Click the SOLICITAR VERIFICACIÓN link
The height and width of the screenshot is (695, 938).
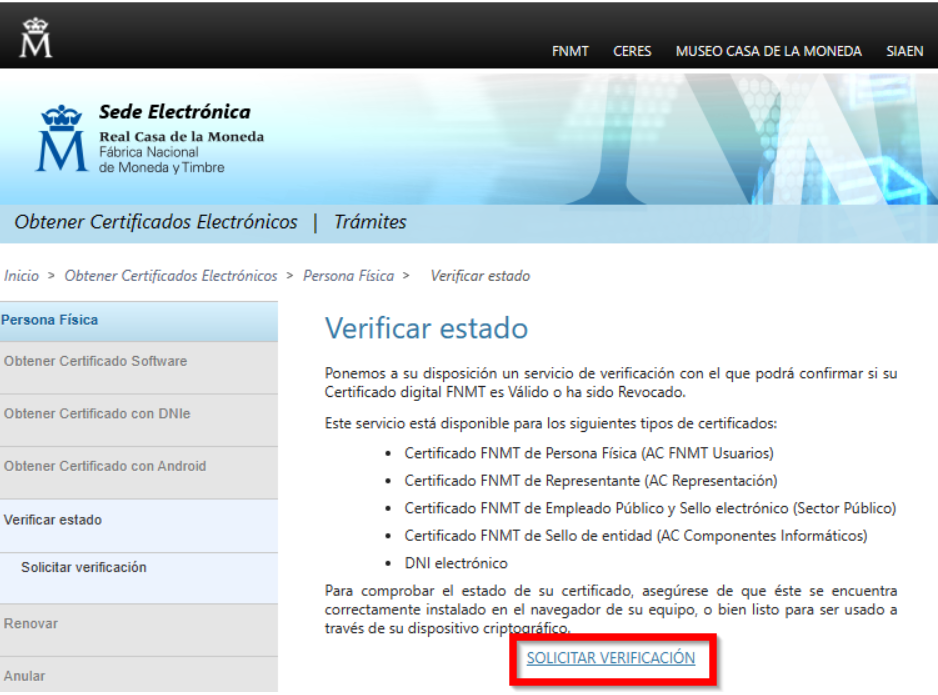coord(610,658)
